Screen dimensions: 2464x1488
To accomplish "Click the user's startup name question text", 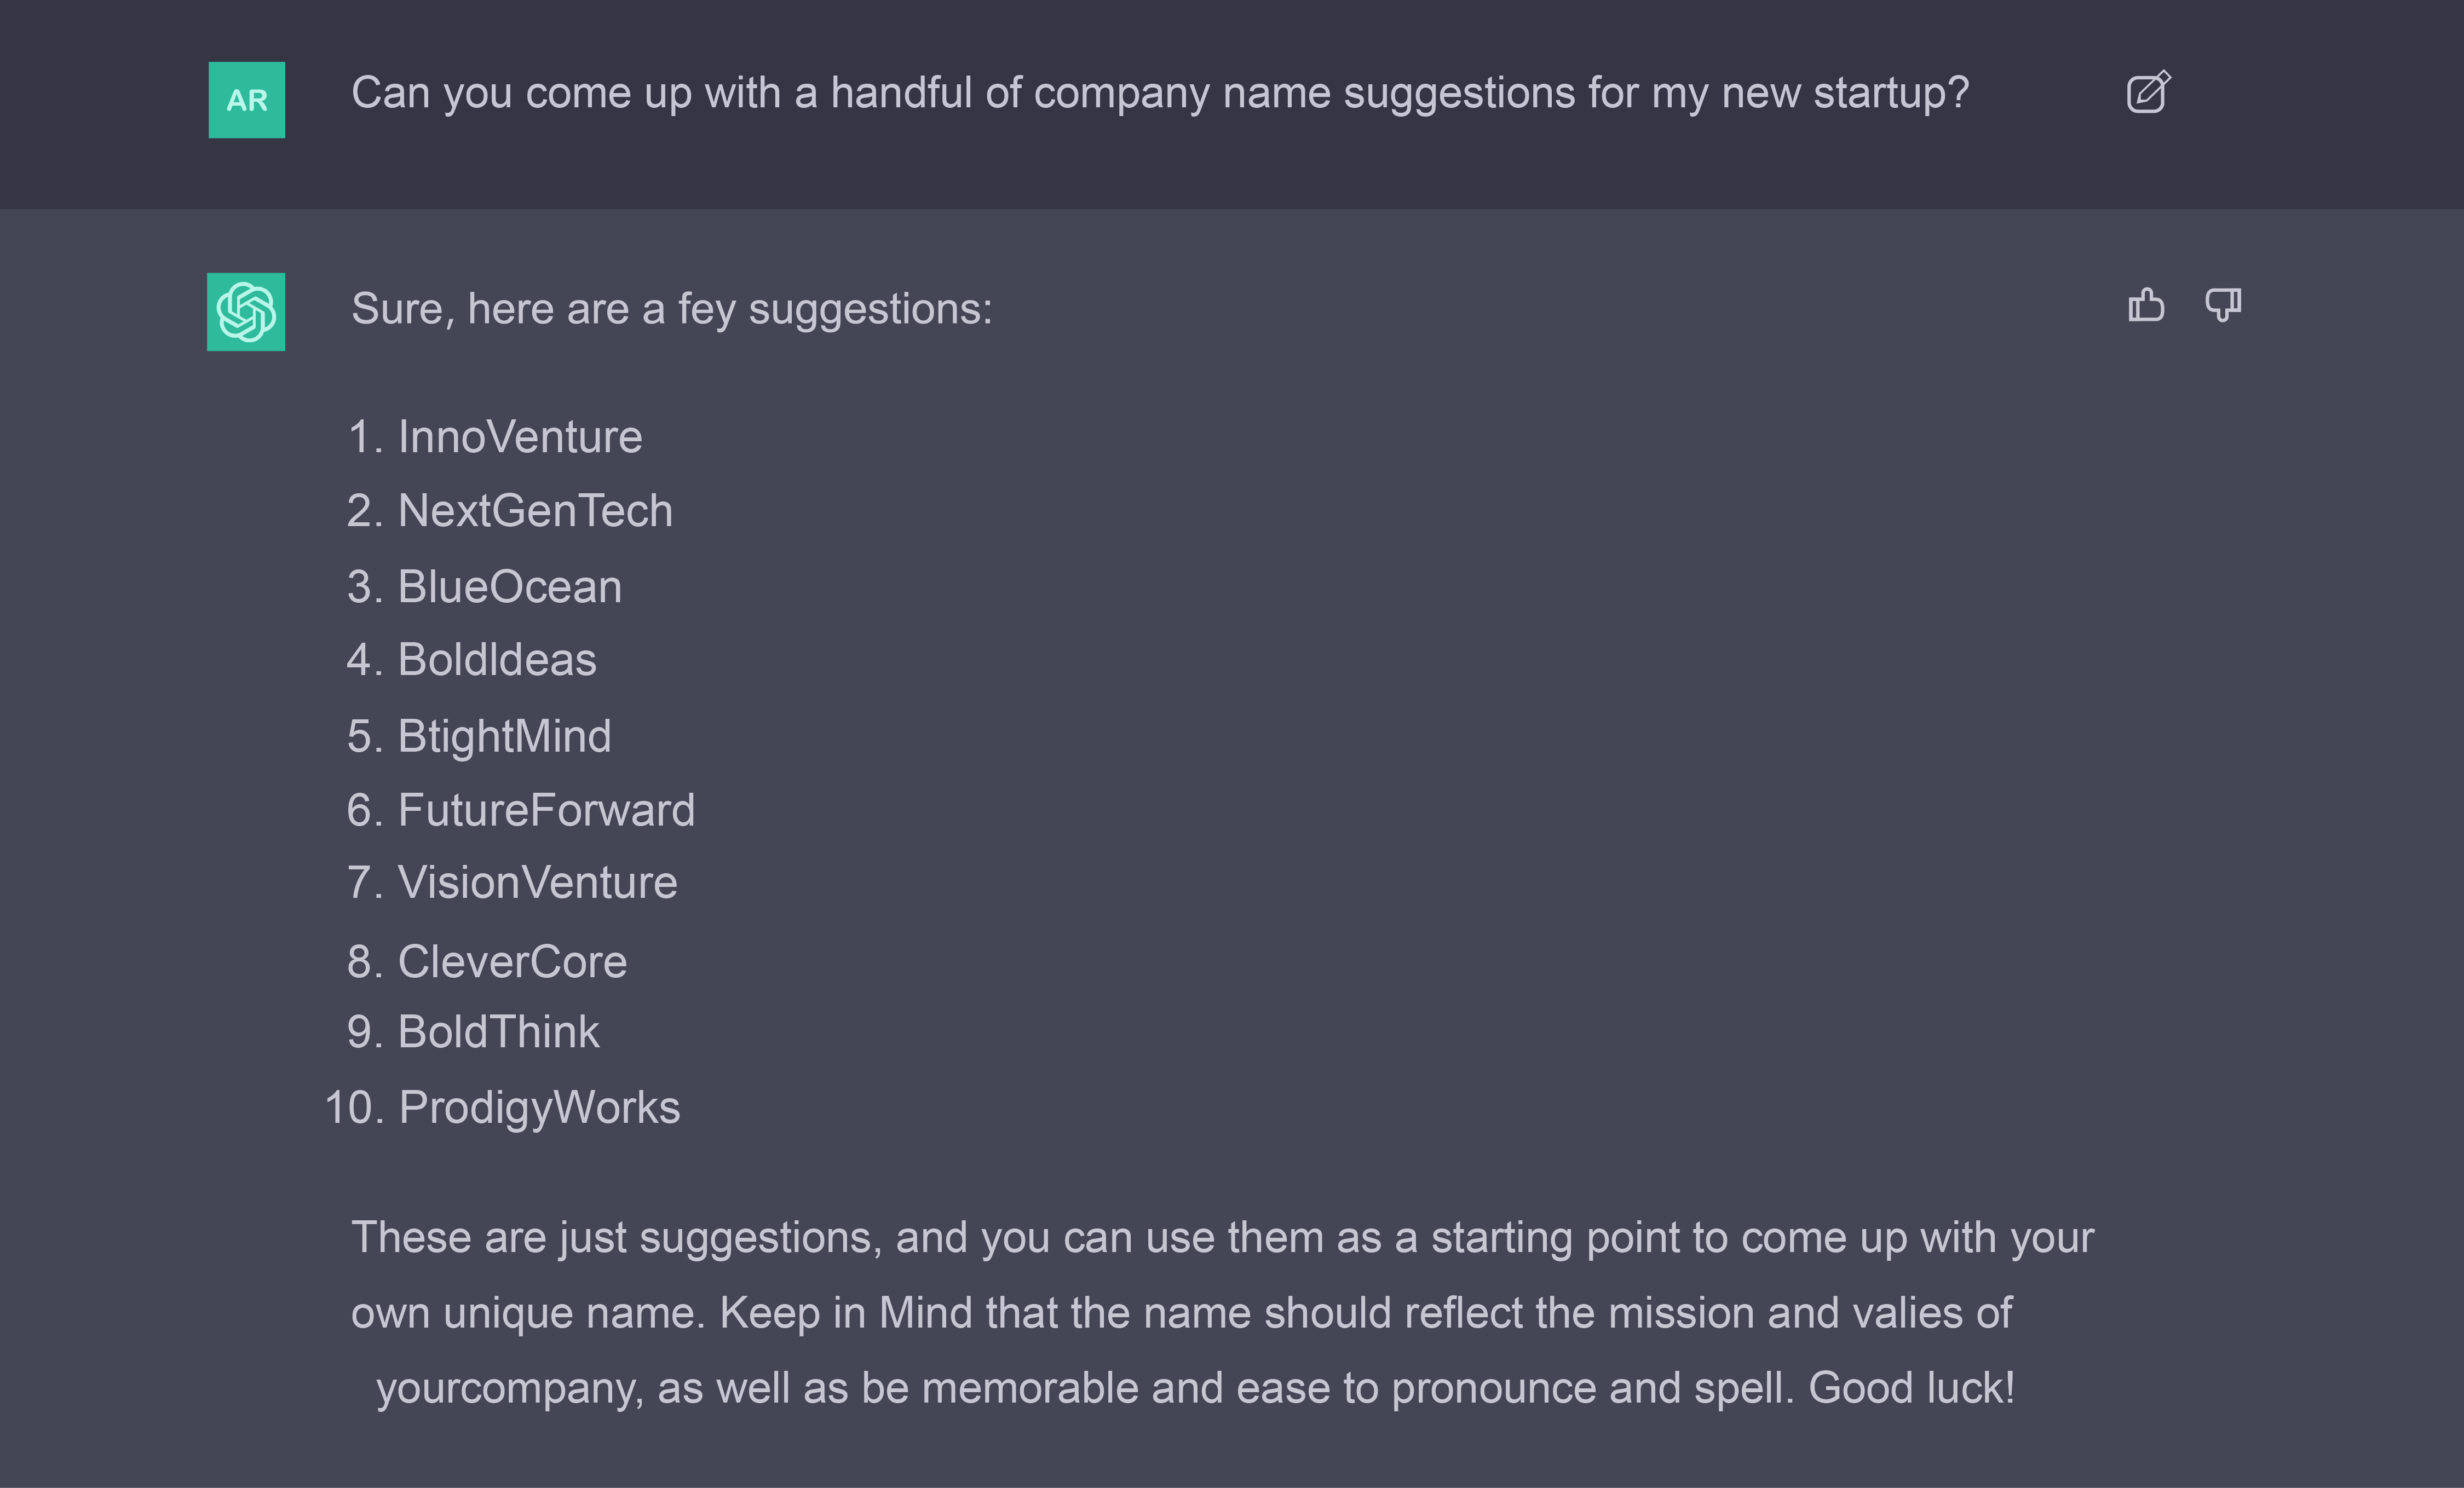I will 1159,93.
